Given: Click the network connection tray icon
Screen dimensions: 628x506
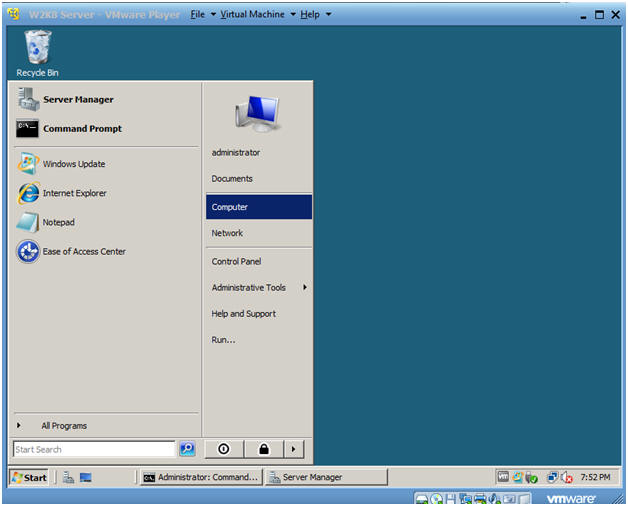Looking at the screenshot, I should coord(552,477).
